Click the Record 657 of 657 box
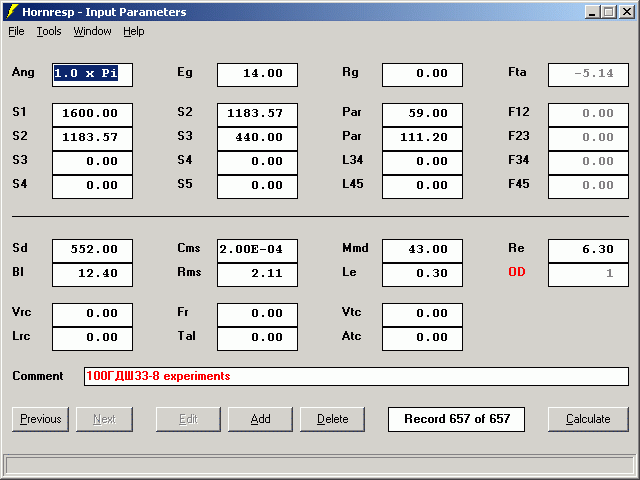The image size is (640, 480). 456,419
